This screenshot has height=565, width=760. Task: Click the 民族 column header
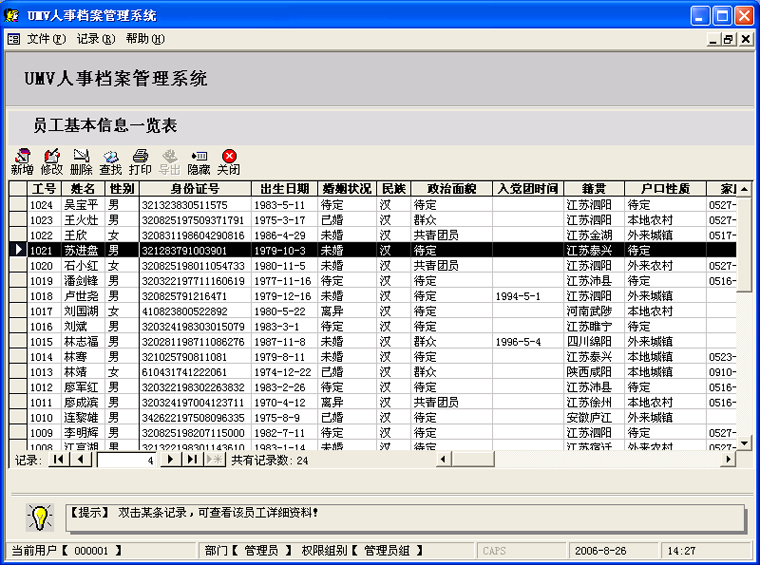(x=394, y=188)
